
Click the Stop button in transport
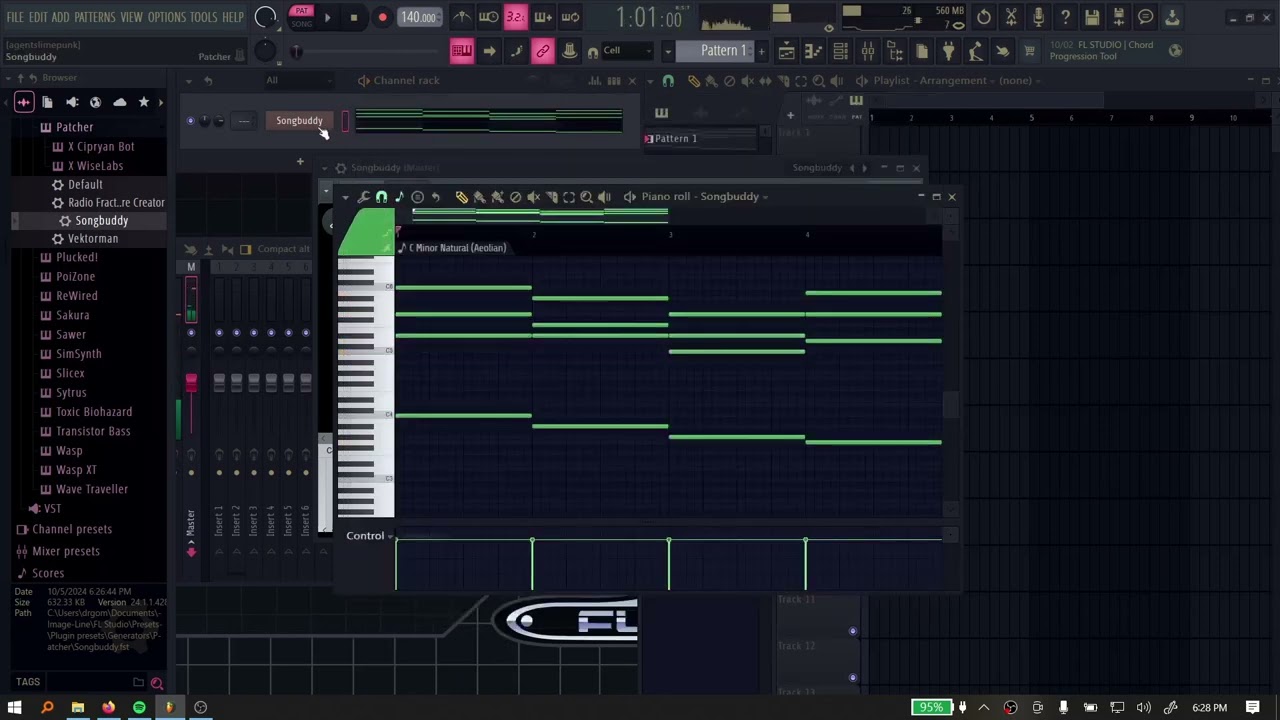point(354,17)
